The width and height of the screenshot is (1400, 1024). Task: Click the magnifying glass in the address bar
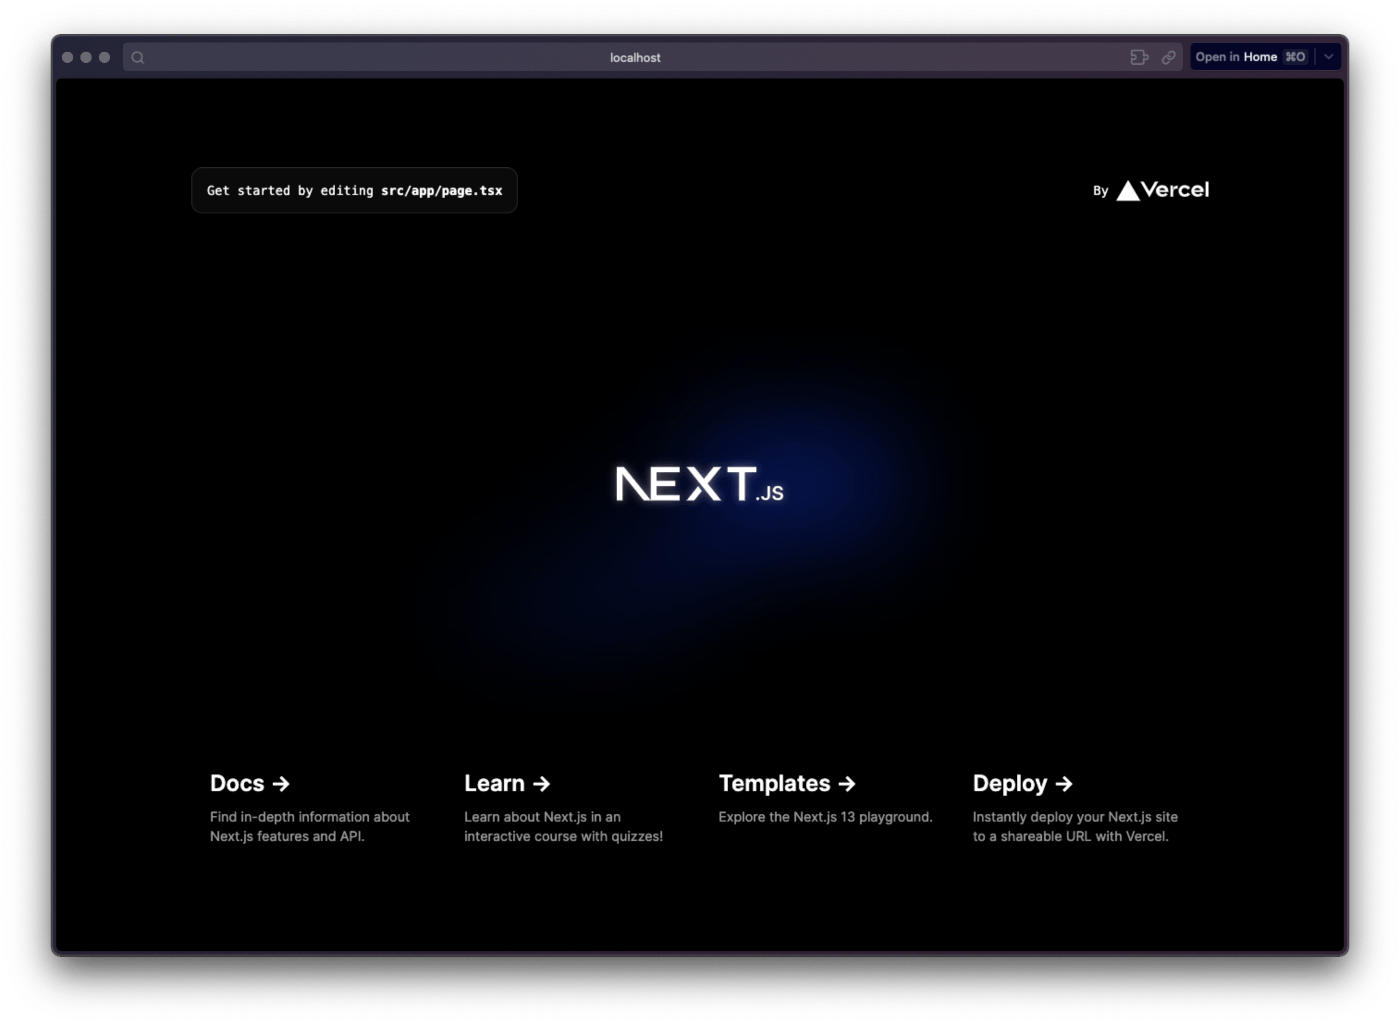click(137, 57)
